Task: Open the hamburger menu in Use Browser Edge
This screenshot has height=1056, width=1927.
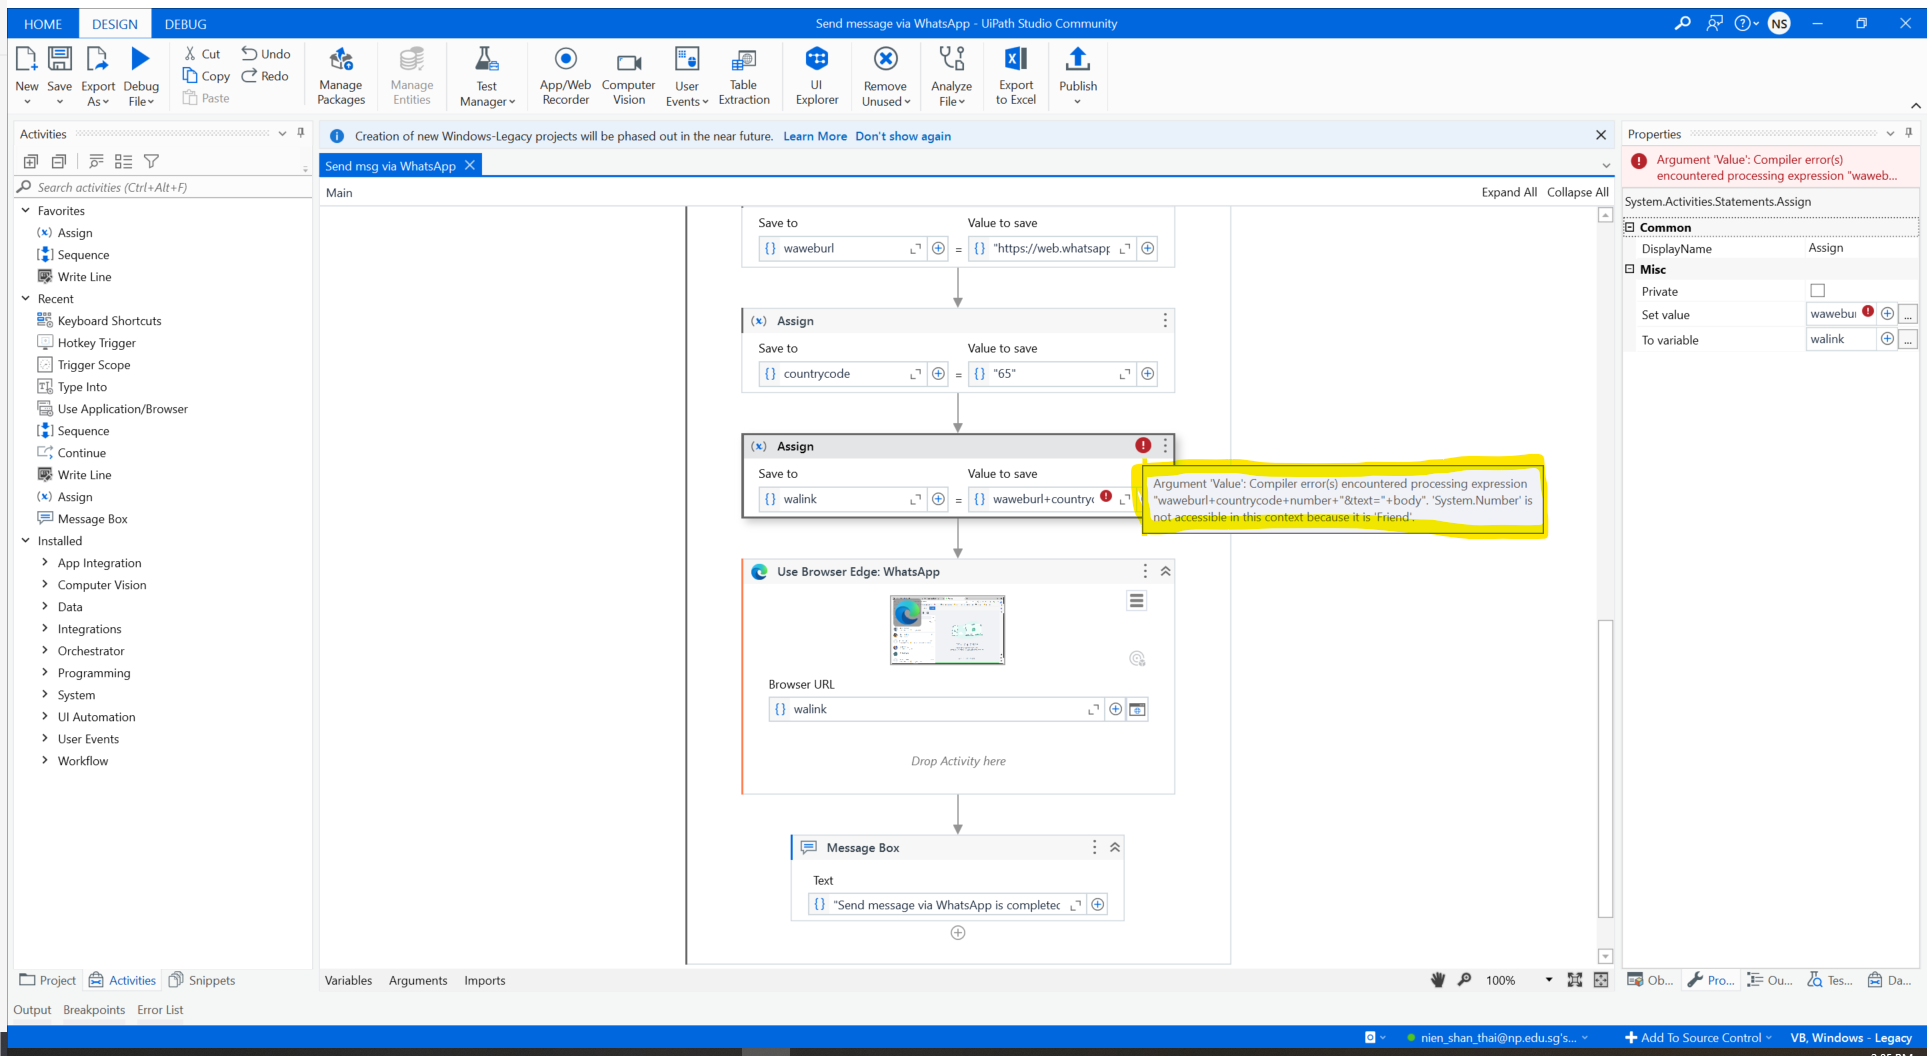Action: pos(1137,601)
